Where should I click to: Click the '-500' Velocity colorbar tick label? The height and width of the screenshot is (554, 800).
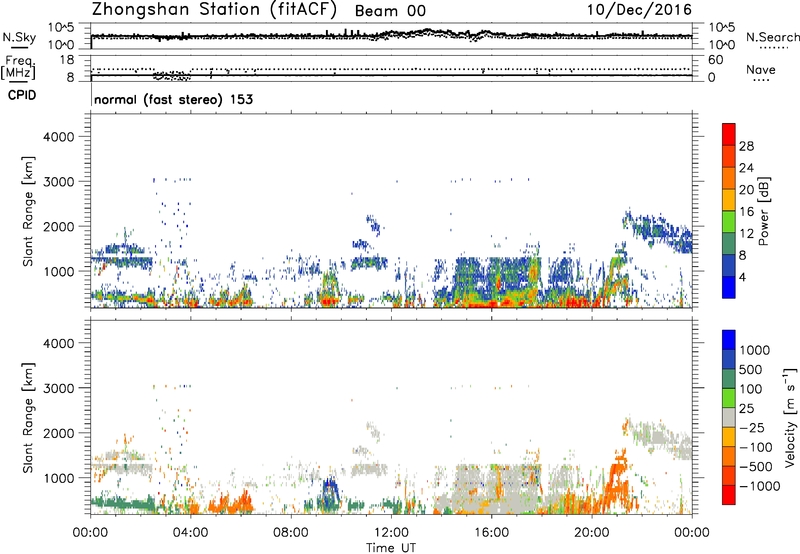coord(756,466)
